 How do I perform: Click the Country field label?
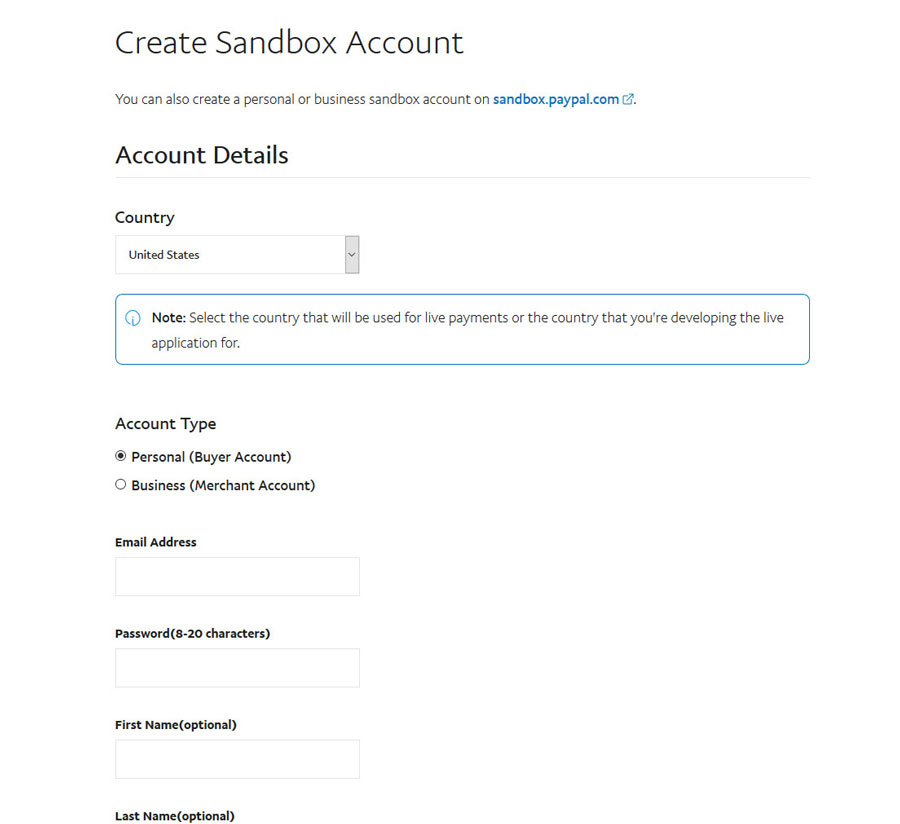pos(145,218)
